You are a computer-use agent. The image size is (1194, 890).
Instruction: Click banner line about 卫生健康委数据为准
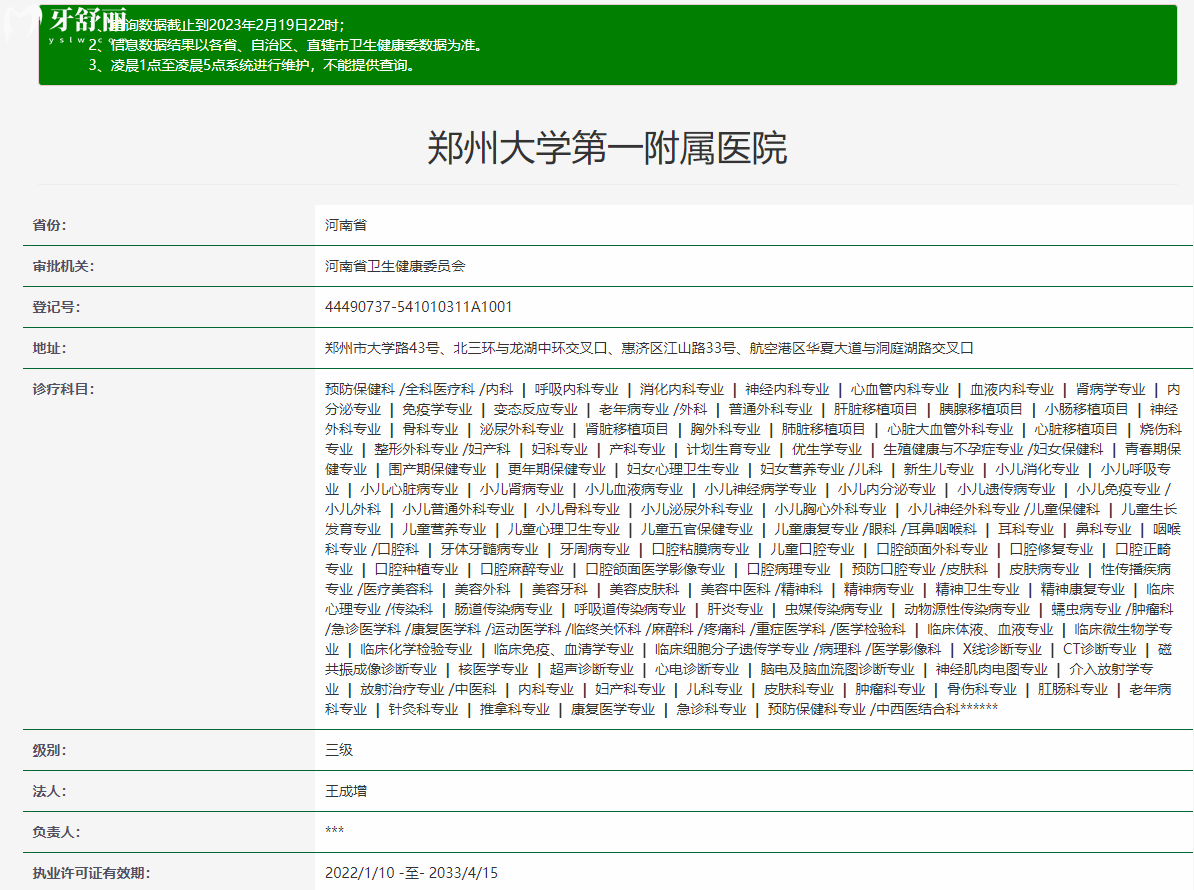286,45
